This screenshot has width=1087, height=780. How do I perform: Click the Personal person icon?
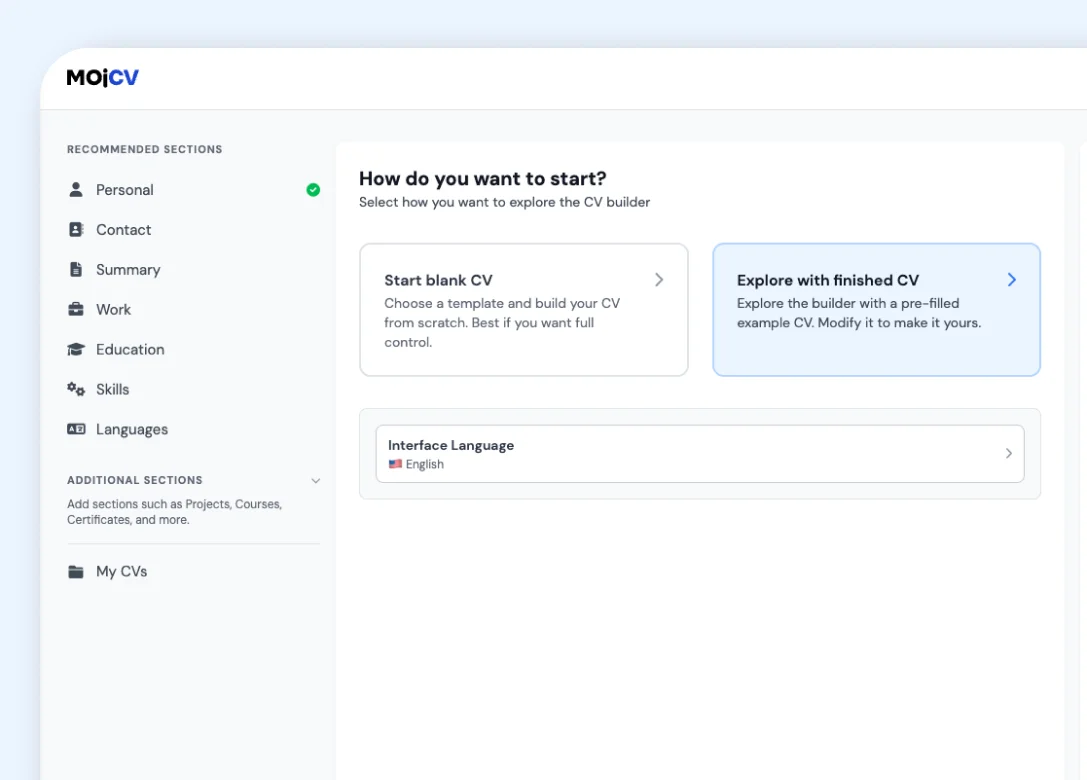(76, 189)
